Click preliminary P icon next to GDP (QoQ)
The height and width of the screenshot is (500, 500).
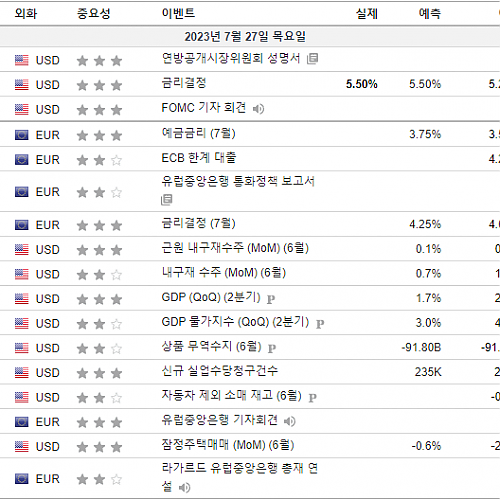(271, 299)
